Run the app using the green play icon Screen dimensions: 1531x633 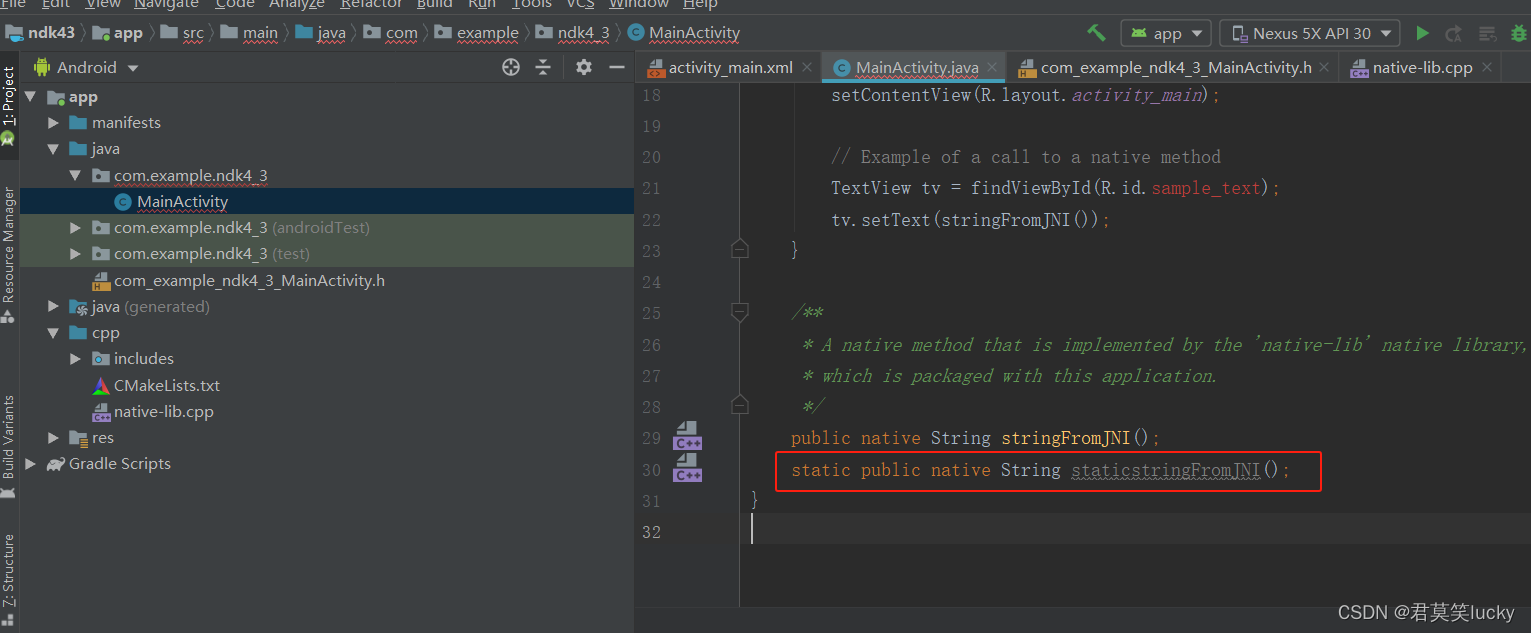pos(1423,33)
